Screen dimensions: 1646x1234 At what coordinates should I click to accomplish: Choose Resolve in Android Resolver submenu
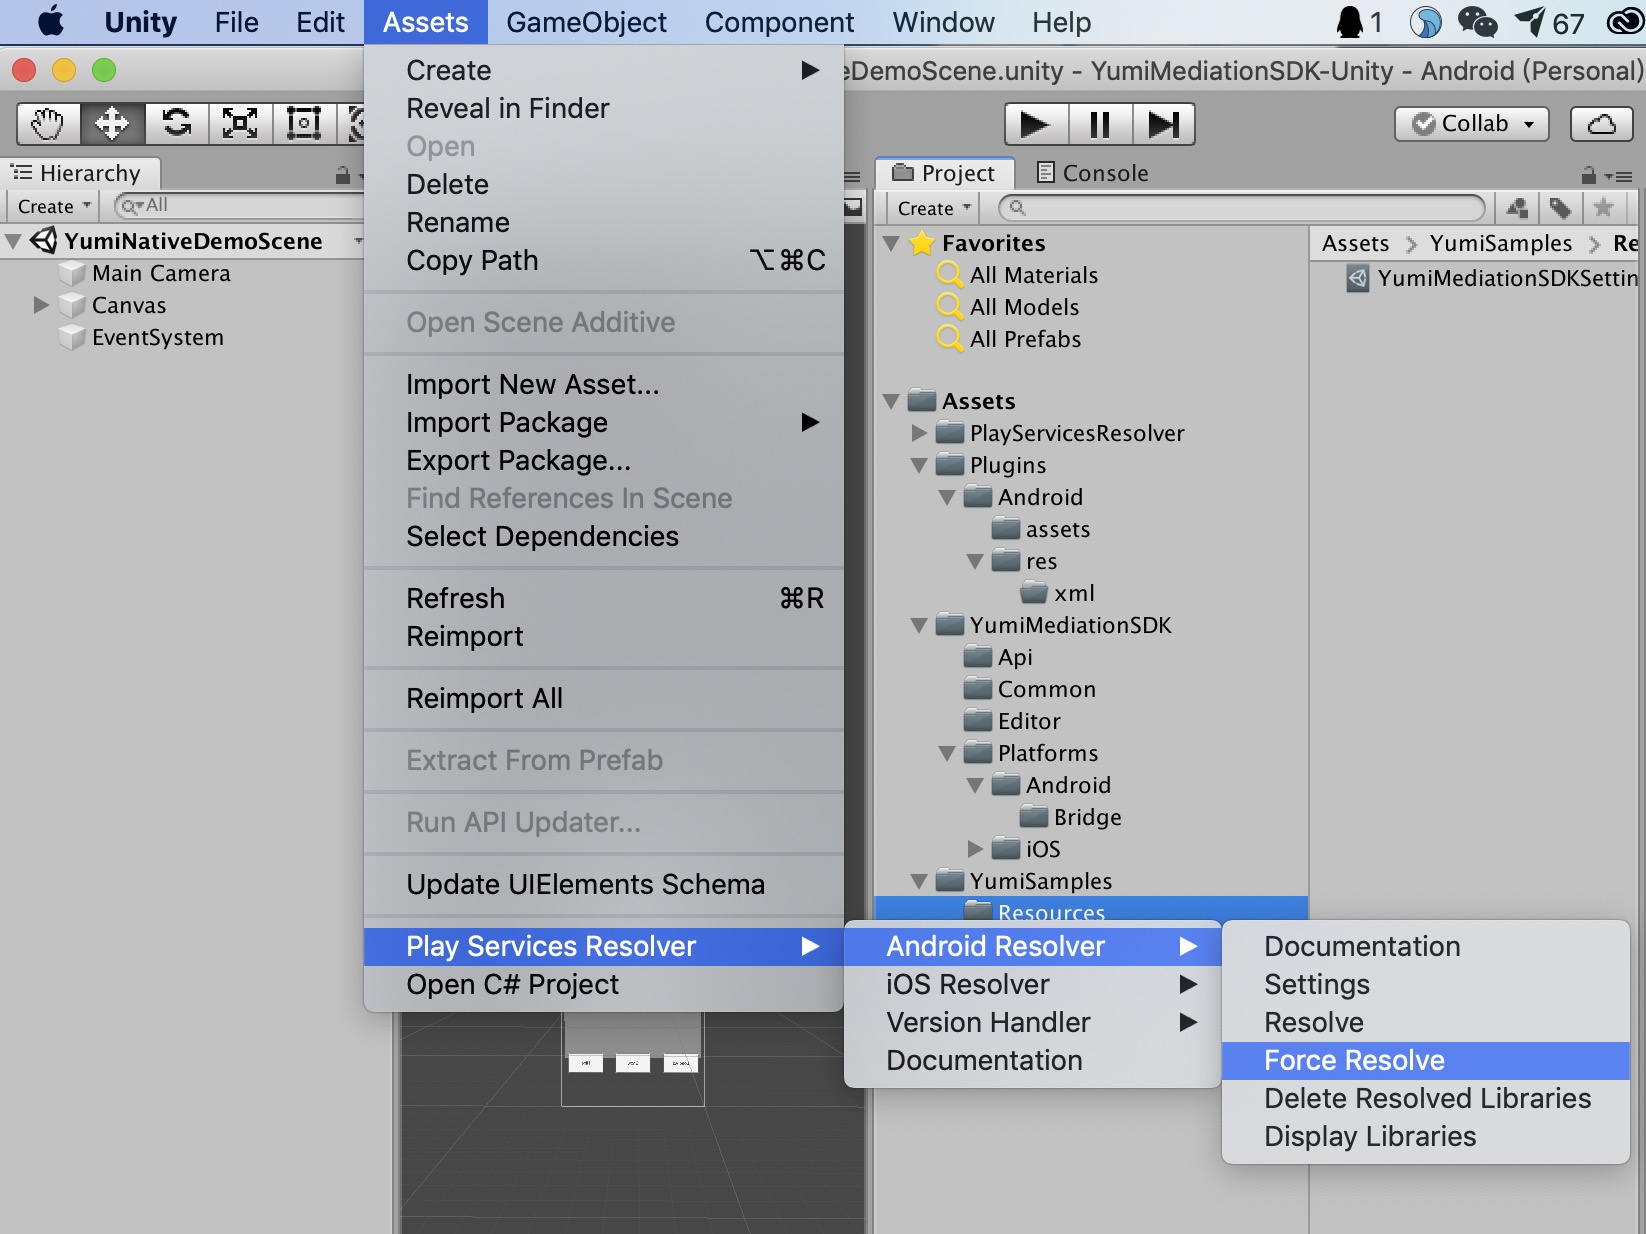coord(1426,1022)
